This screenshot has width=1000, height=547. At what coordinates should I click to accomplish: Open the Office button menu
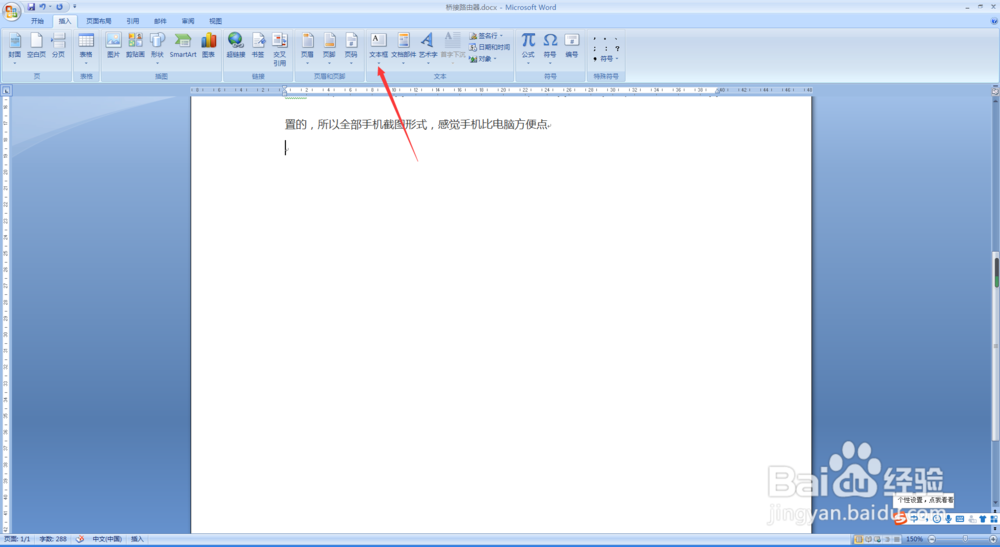11,11
